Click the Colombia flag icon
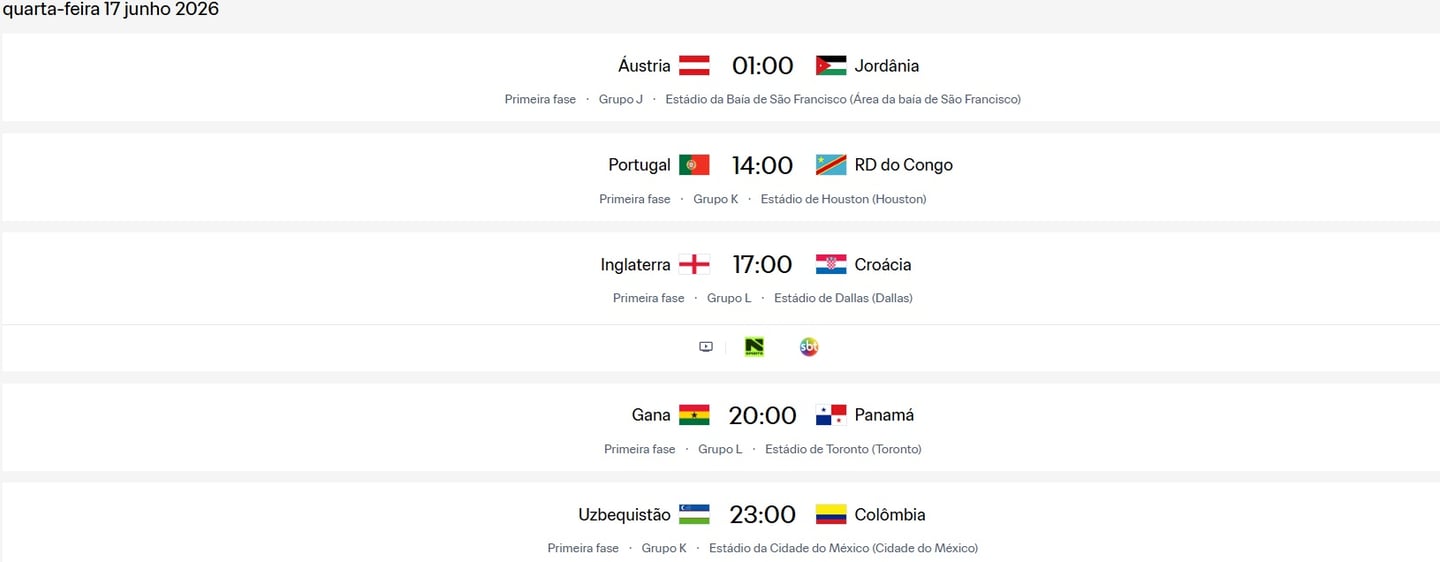 [x=831, y=515]
